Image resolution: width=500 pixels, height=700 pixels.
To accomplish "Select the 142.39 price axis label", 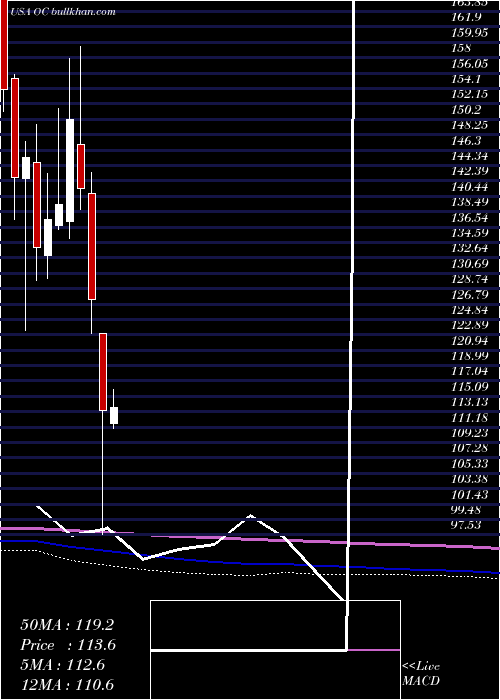I will click(x=470, y=171).
